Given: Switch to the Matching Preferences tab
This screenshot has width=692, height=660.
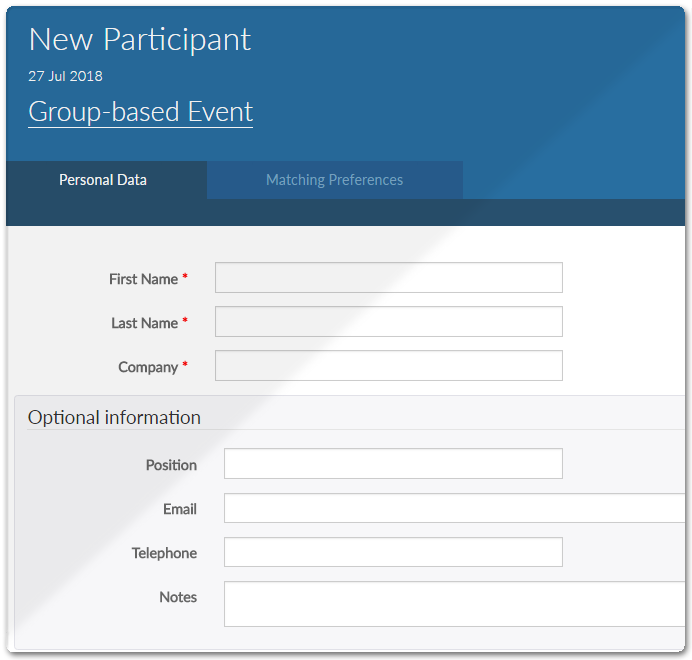Looking at the screenshot, I should click(x=335, y=180).
